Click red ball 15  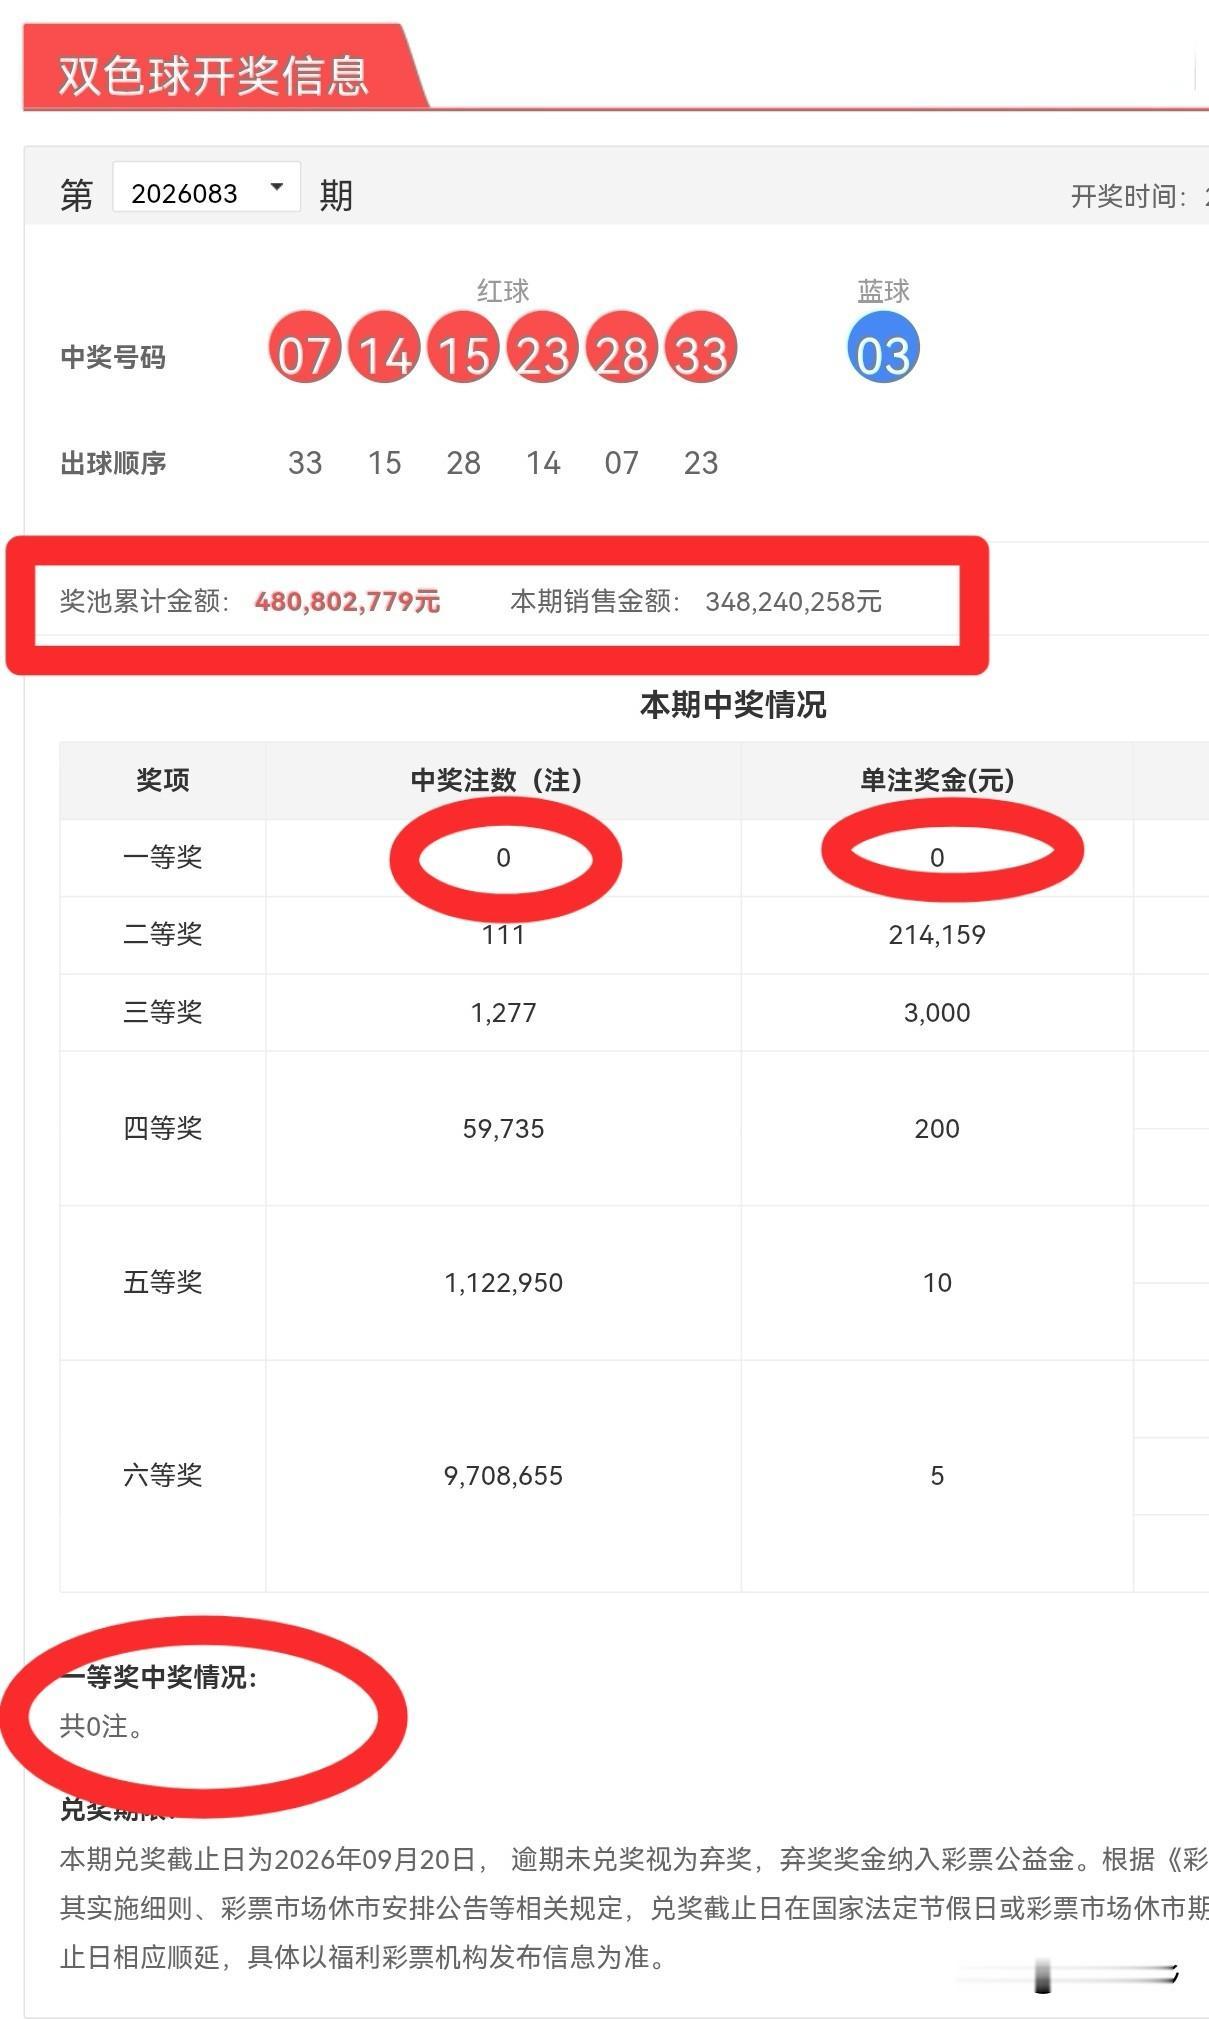pos(463,348)
